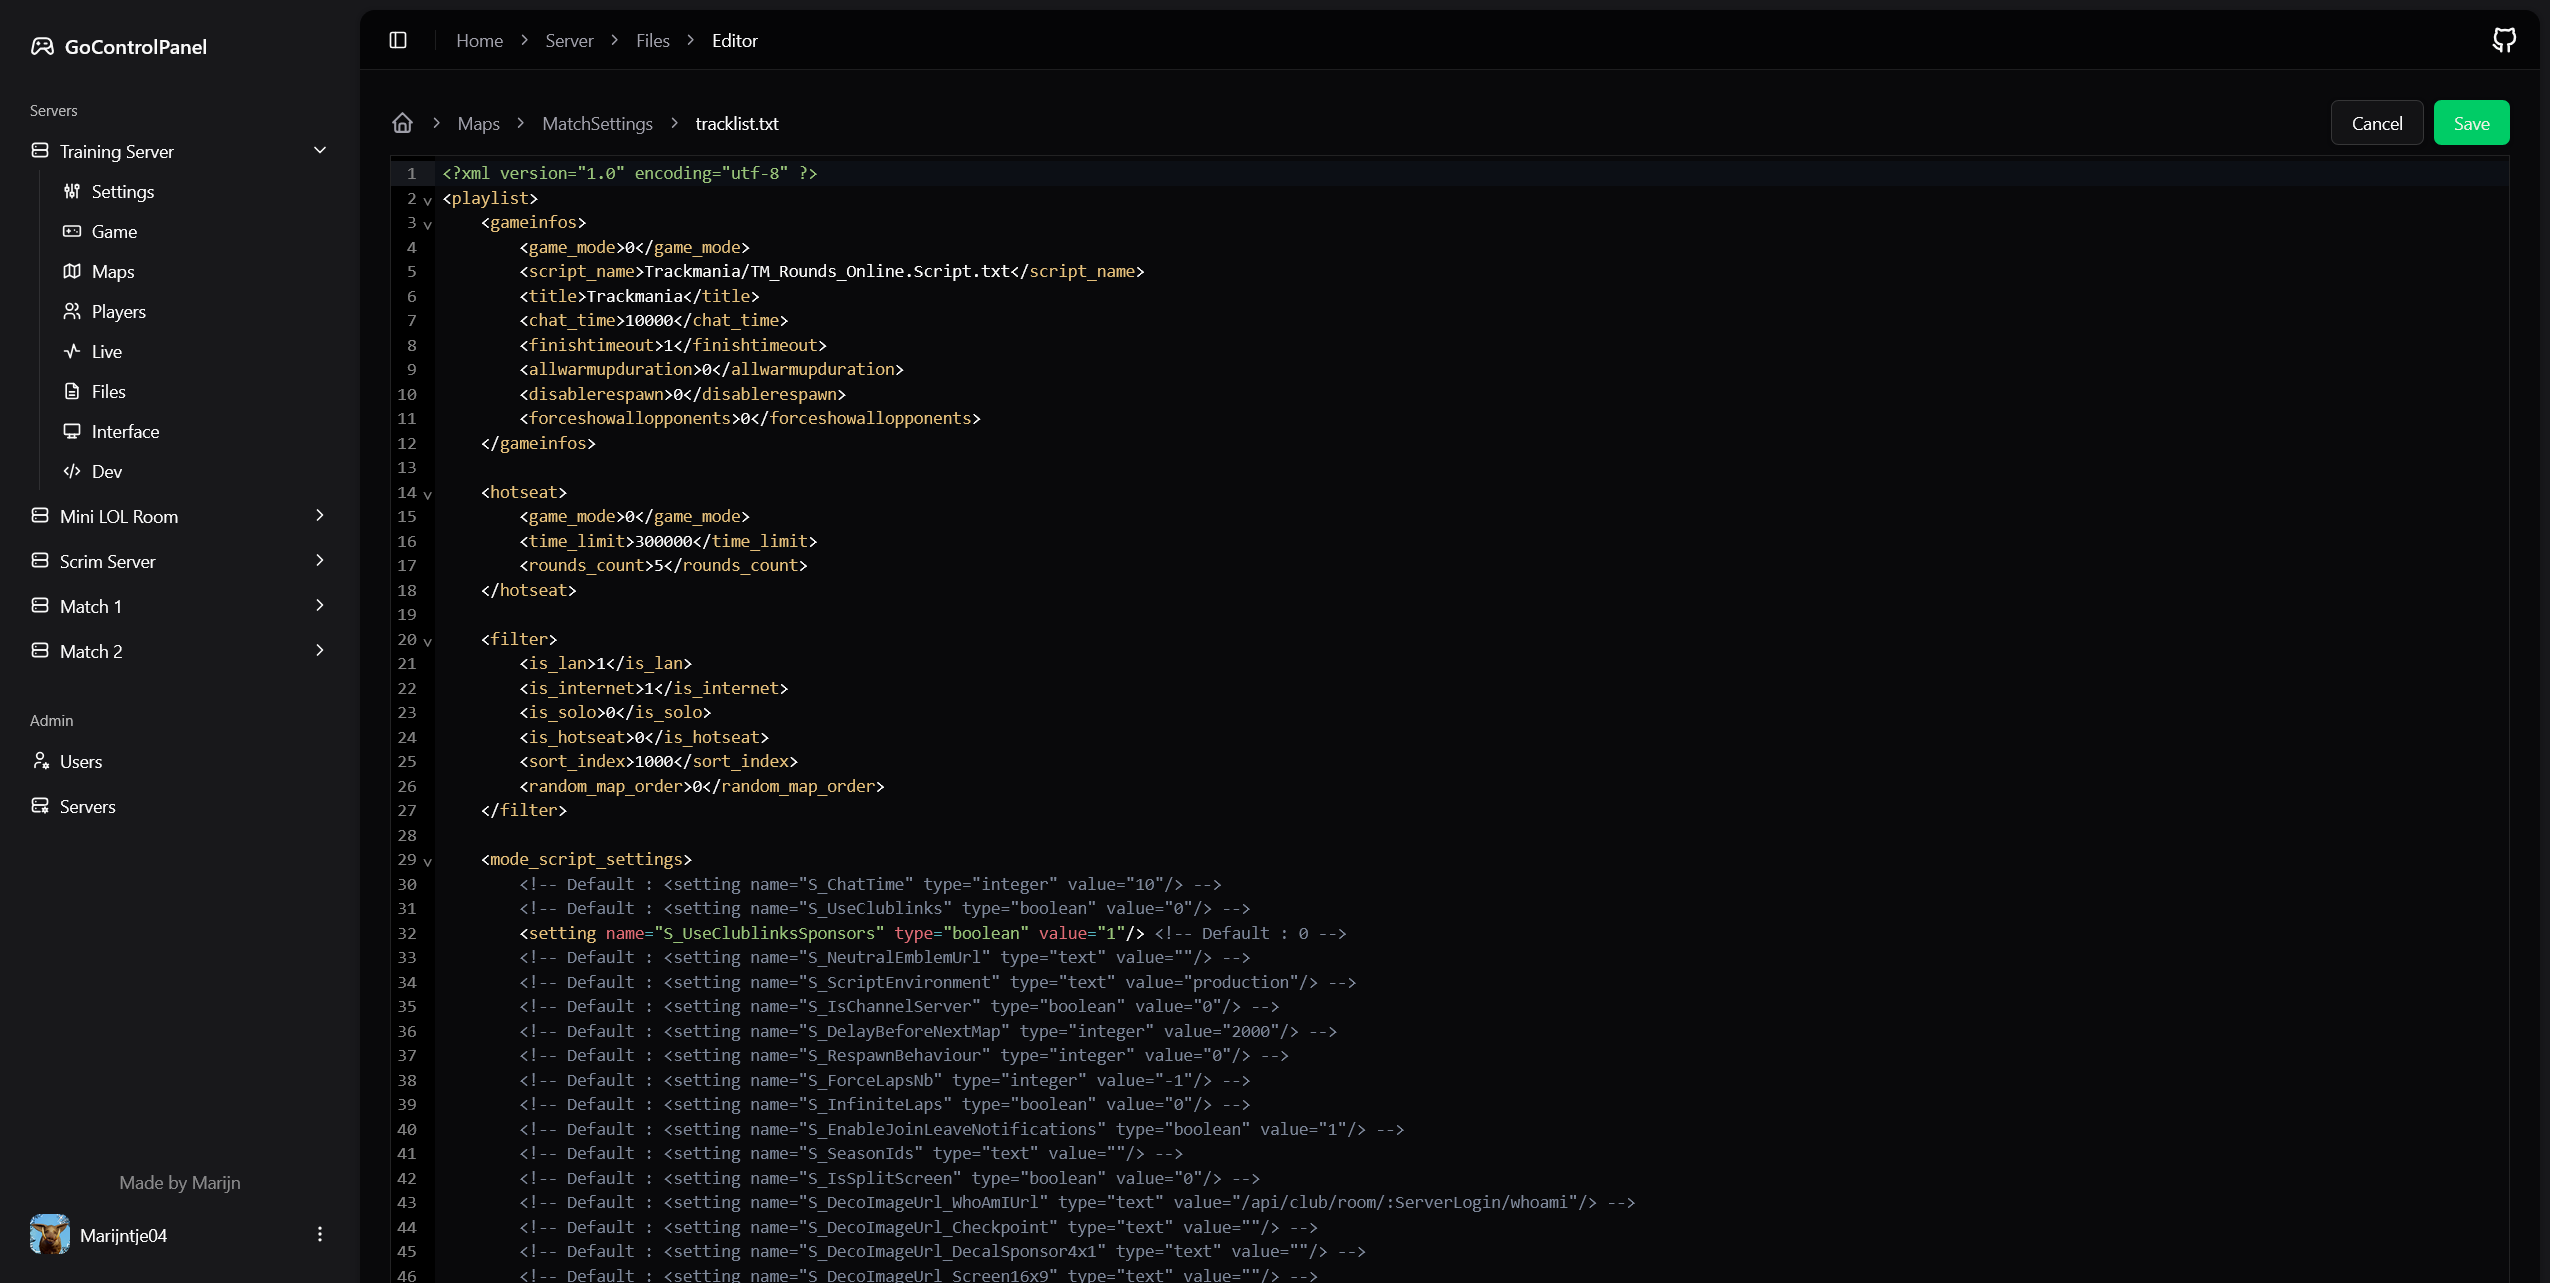Click the Game controller icon
Image resolution: width=2550 pixels, height=1283 pixels.
72,231
